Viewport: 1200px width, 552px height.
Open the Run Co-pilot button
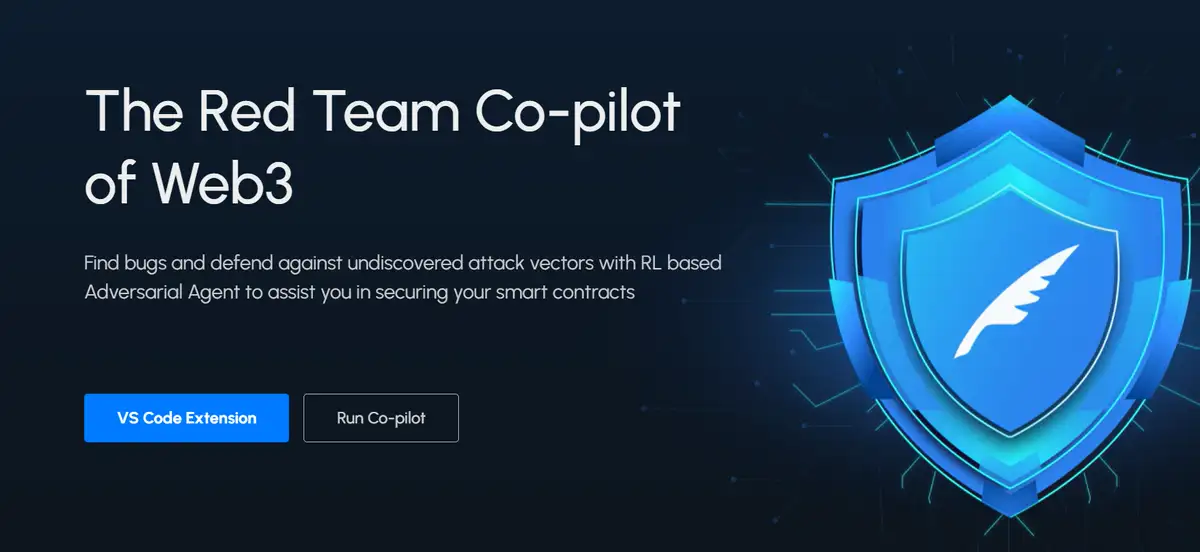click(x=381, y=418)
